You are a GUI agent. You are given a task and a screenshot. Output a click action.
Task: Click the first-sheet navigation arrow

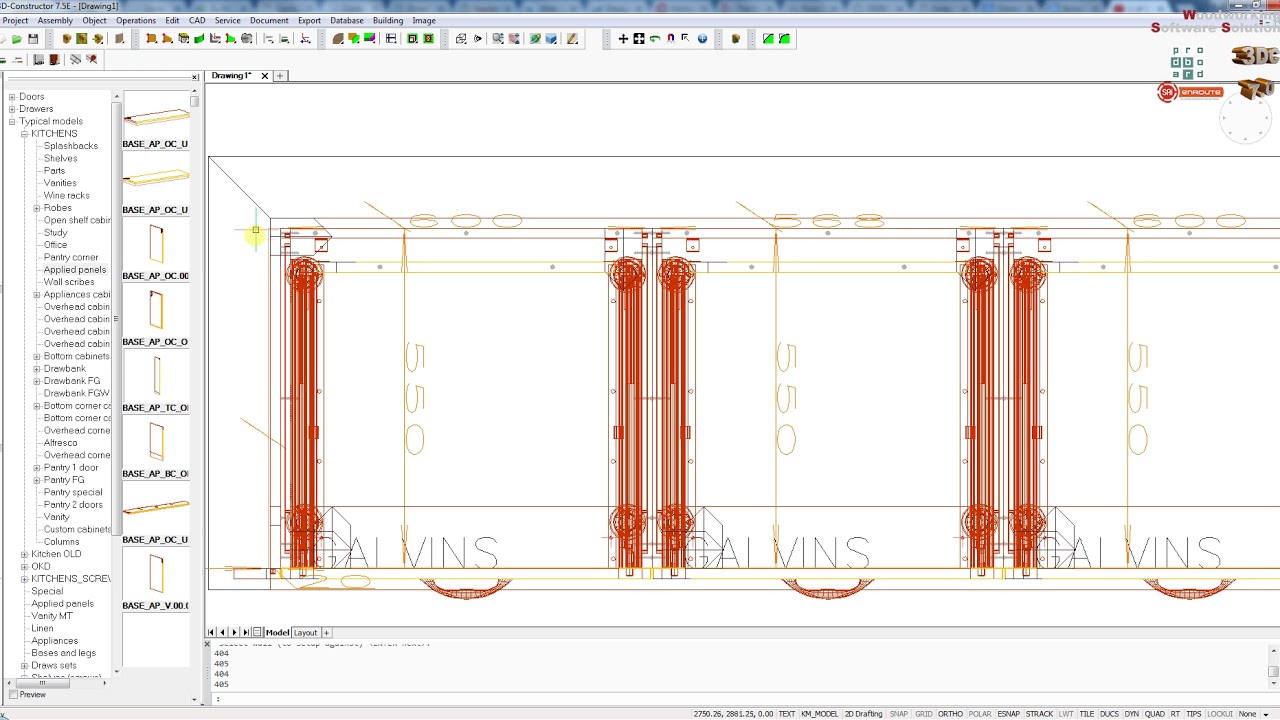click(x=211, y=632)
